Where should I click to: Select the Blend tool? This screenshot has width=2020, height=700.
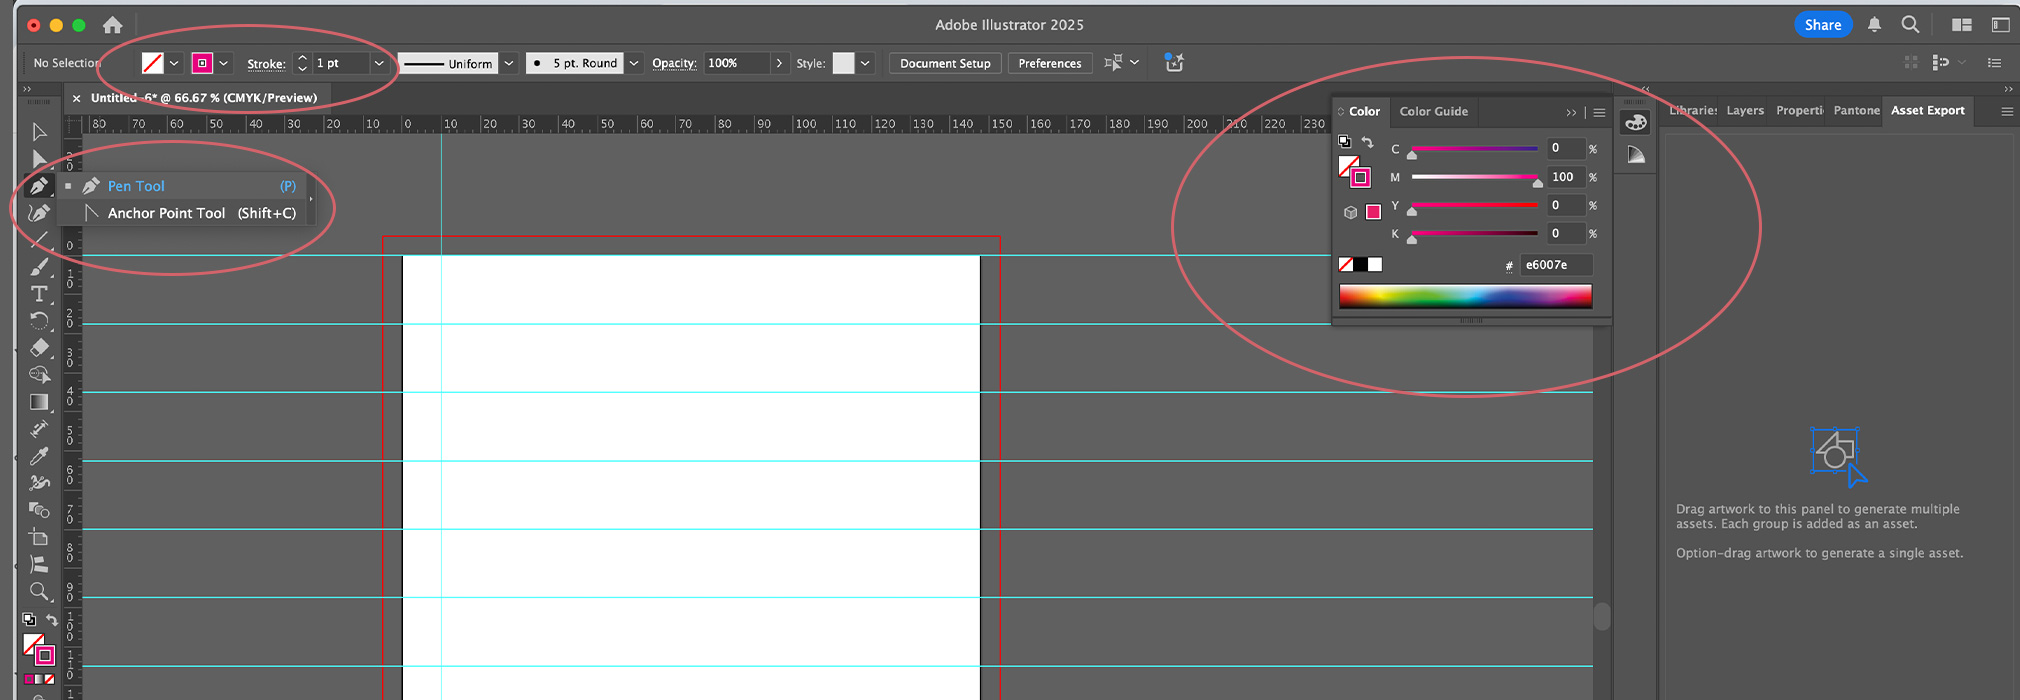click(39, 510)
